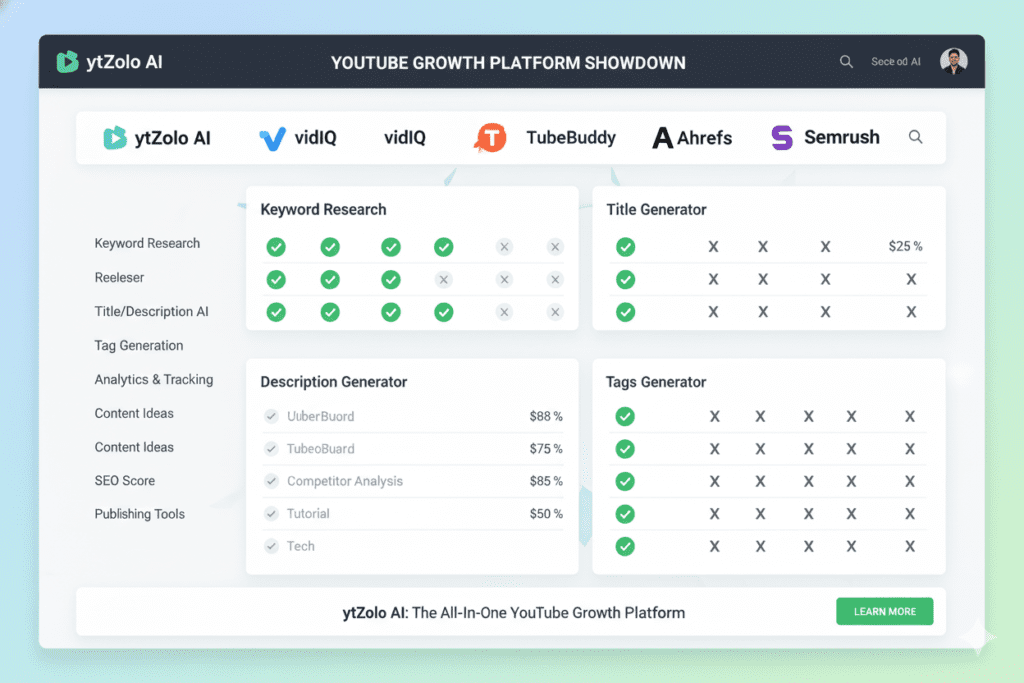
Task: Click the Ahrefs brand icon
Action: (x=662, y=137)
